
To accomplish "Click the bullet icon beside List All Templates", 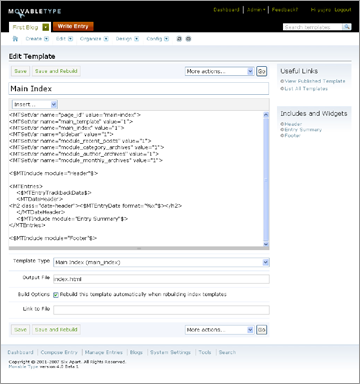I will (x=282, y=89).
